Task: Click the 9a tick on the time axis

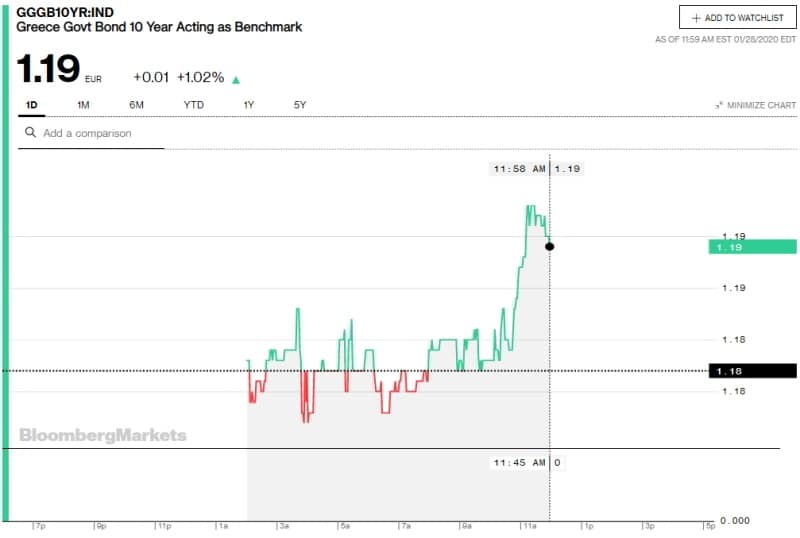Action: pyautogui.click(x=466, y=526)
